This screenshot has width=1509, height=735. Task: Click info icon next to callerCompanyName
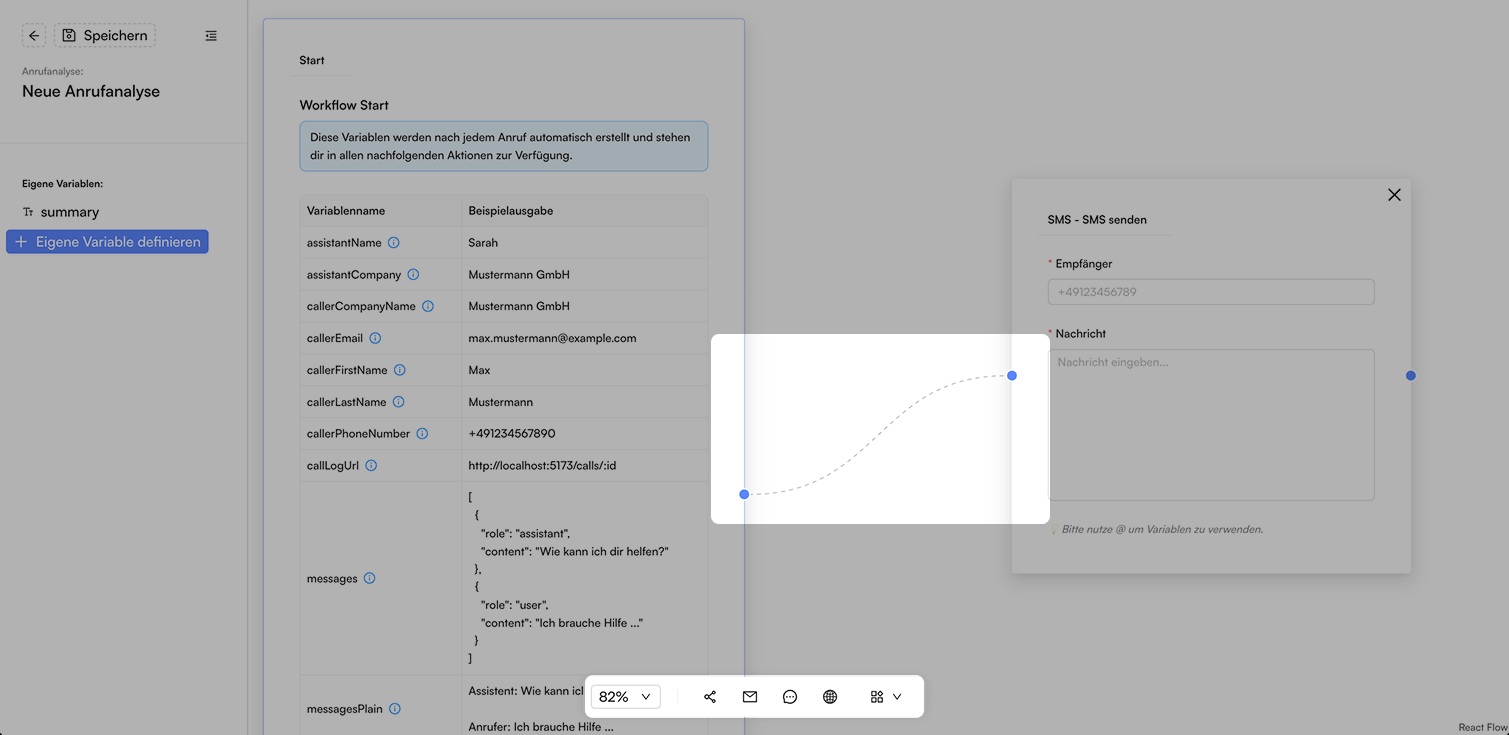click(428, 306)
